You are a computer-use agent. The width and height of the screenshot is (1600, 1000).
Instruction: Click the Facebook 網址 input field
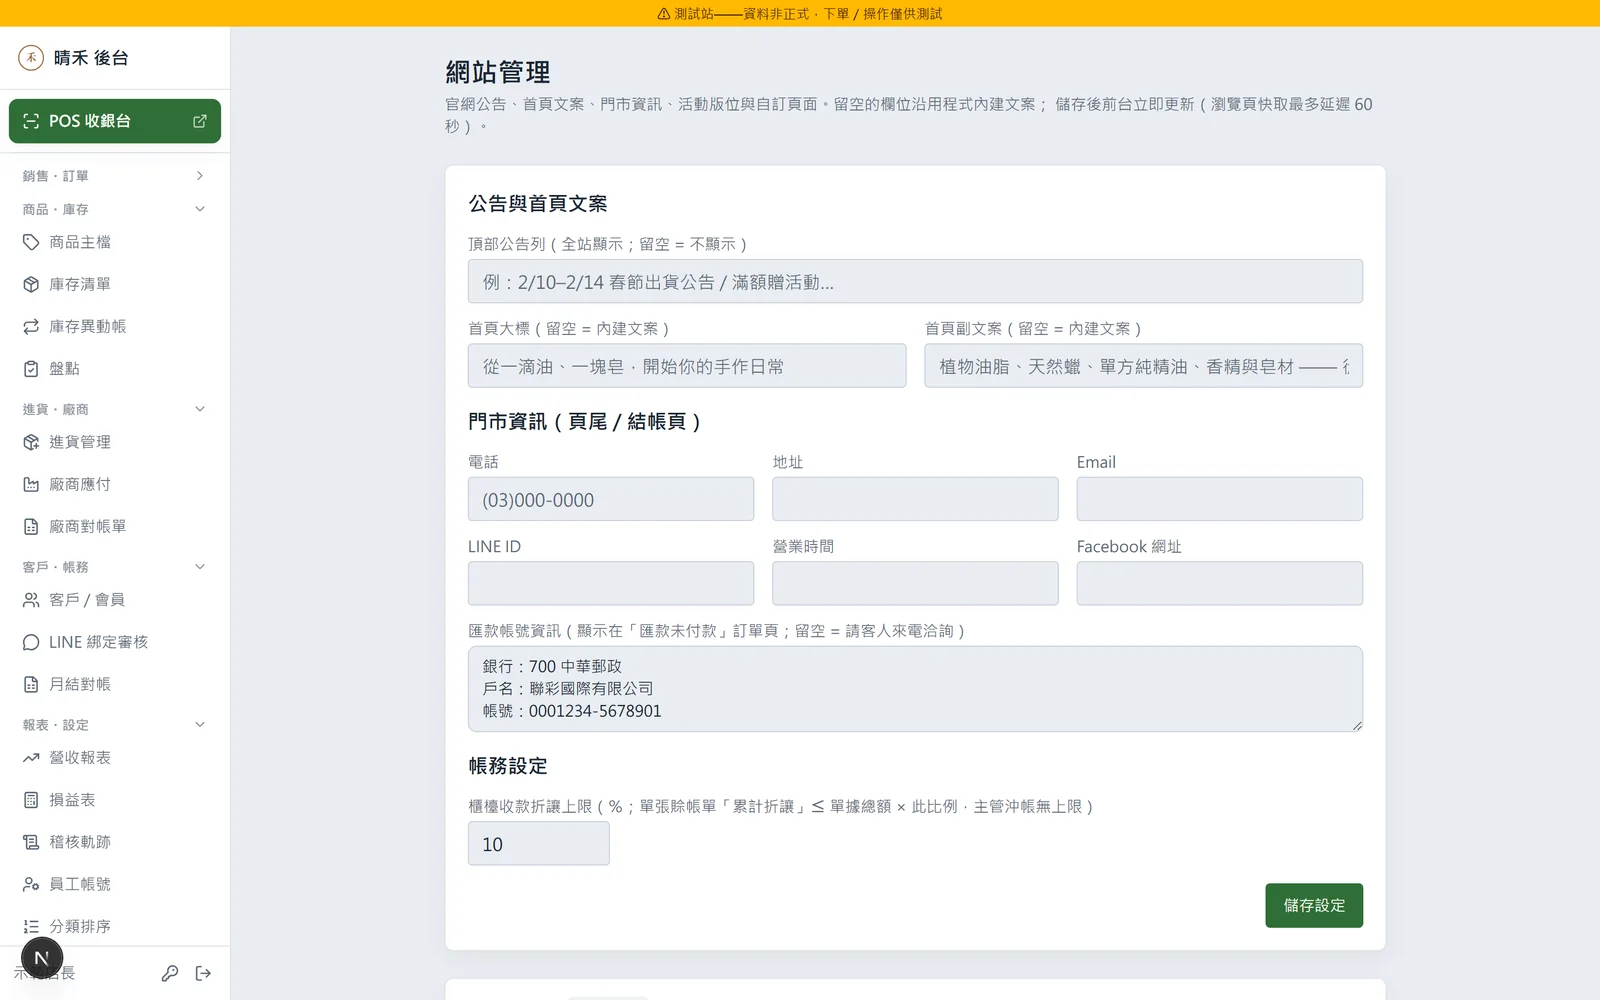tap(1219, 583)
